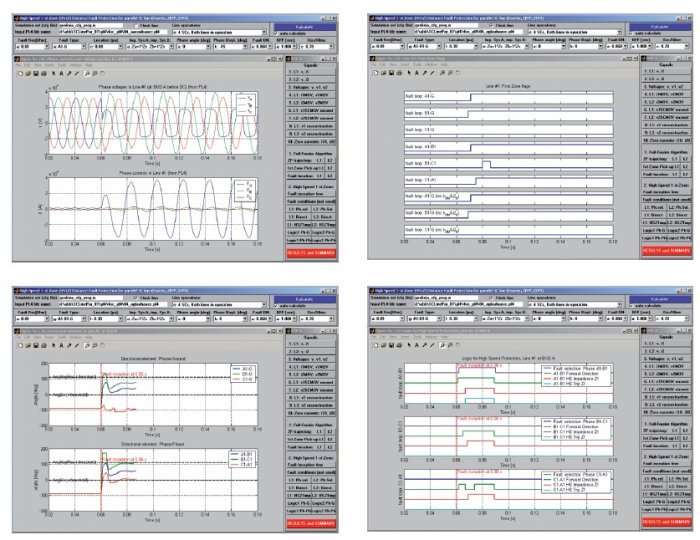Click '3. Voltages: v, v1, v2' button beside First Zone flags
The image size is (700, 540).
666,86
